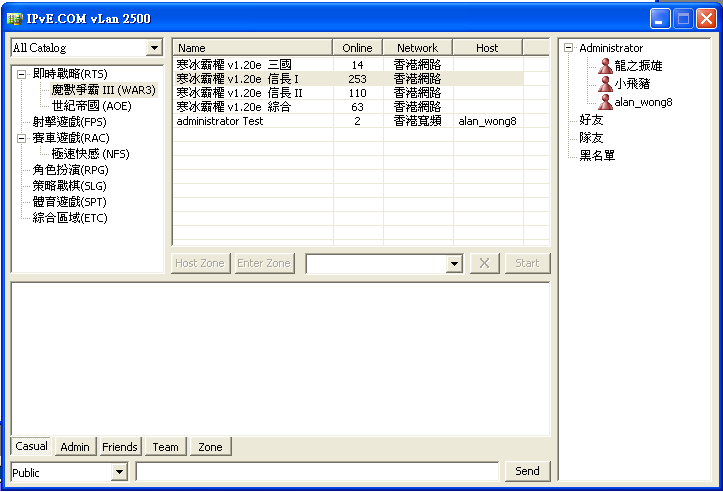Click the Host Zone button

(200, 263)
